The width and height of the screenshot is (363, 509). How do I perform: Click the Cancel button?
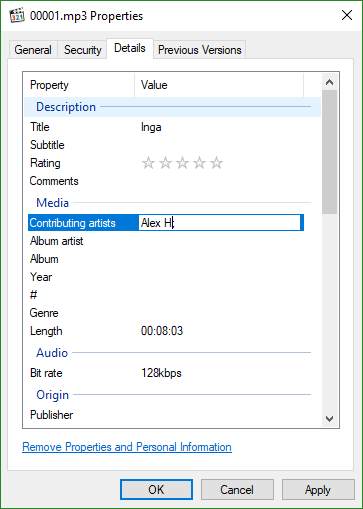click(x=237, y=490)
